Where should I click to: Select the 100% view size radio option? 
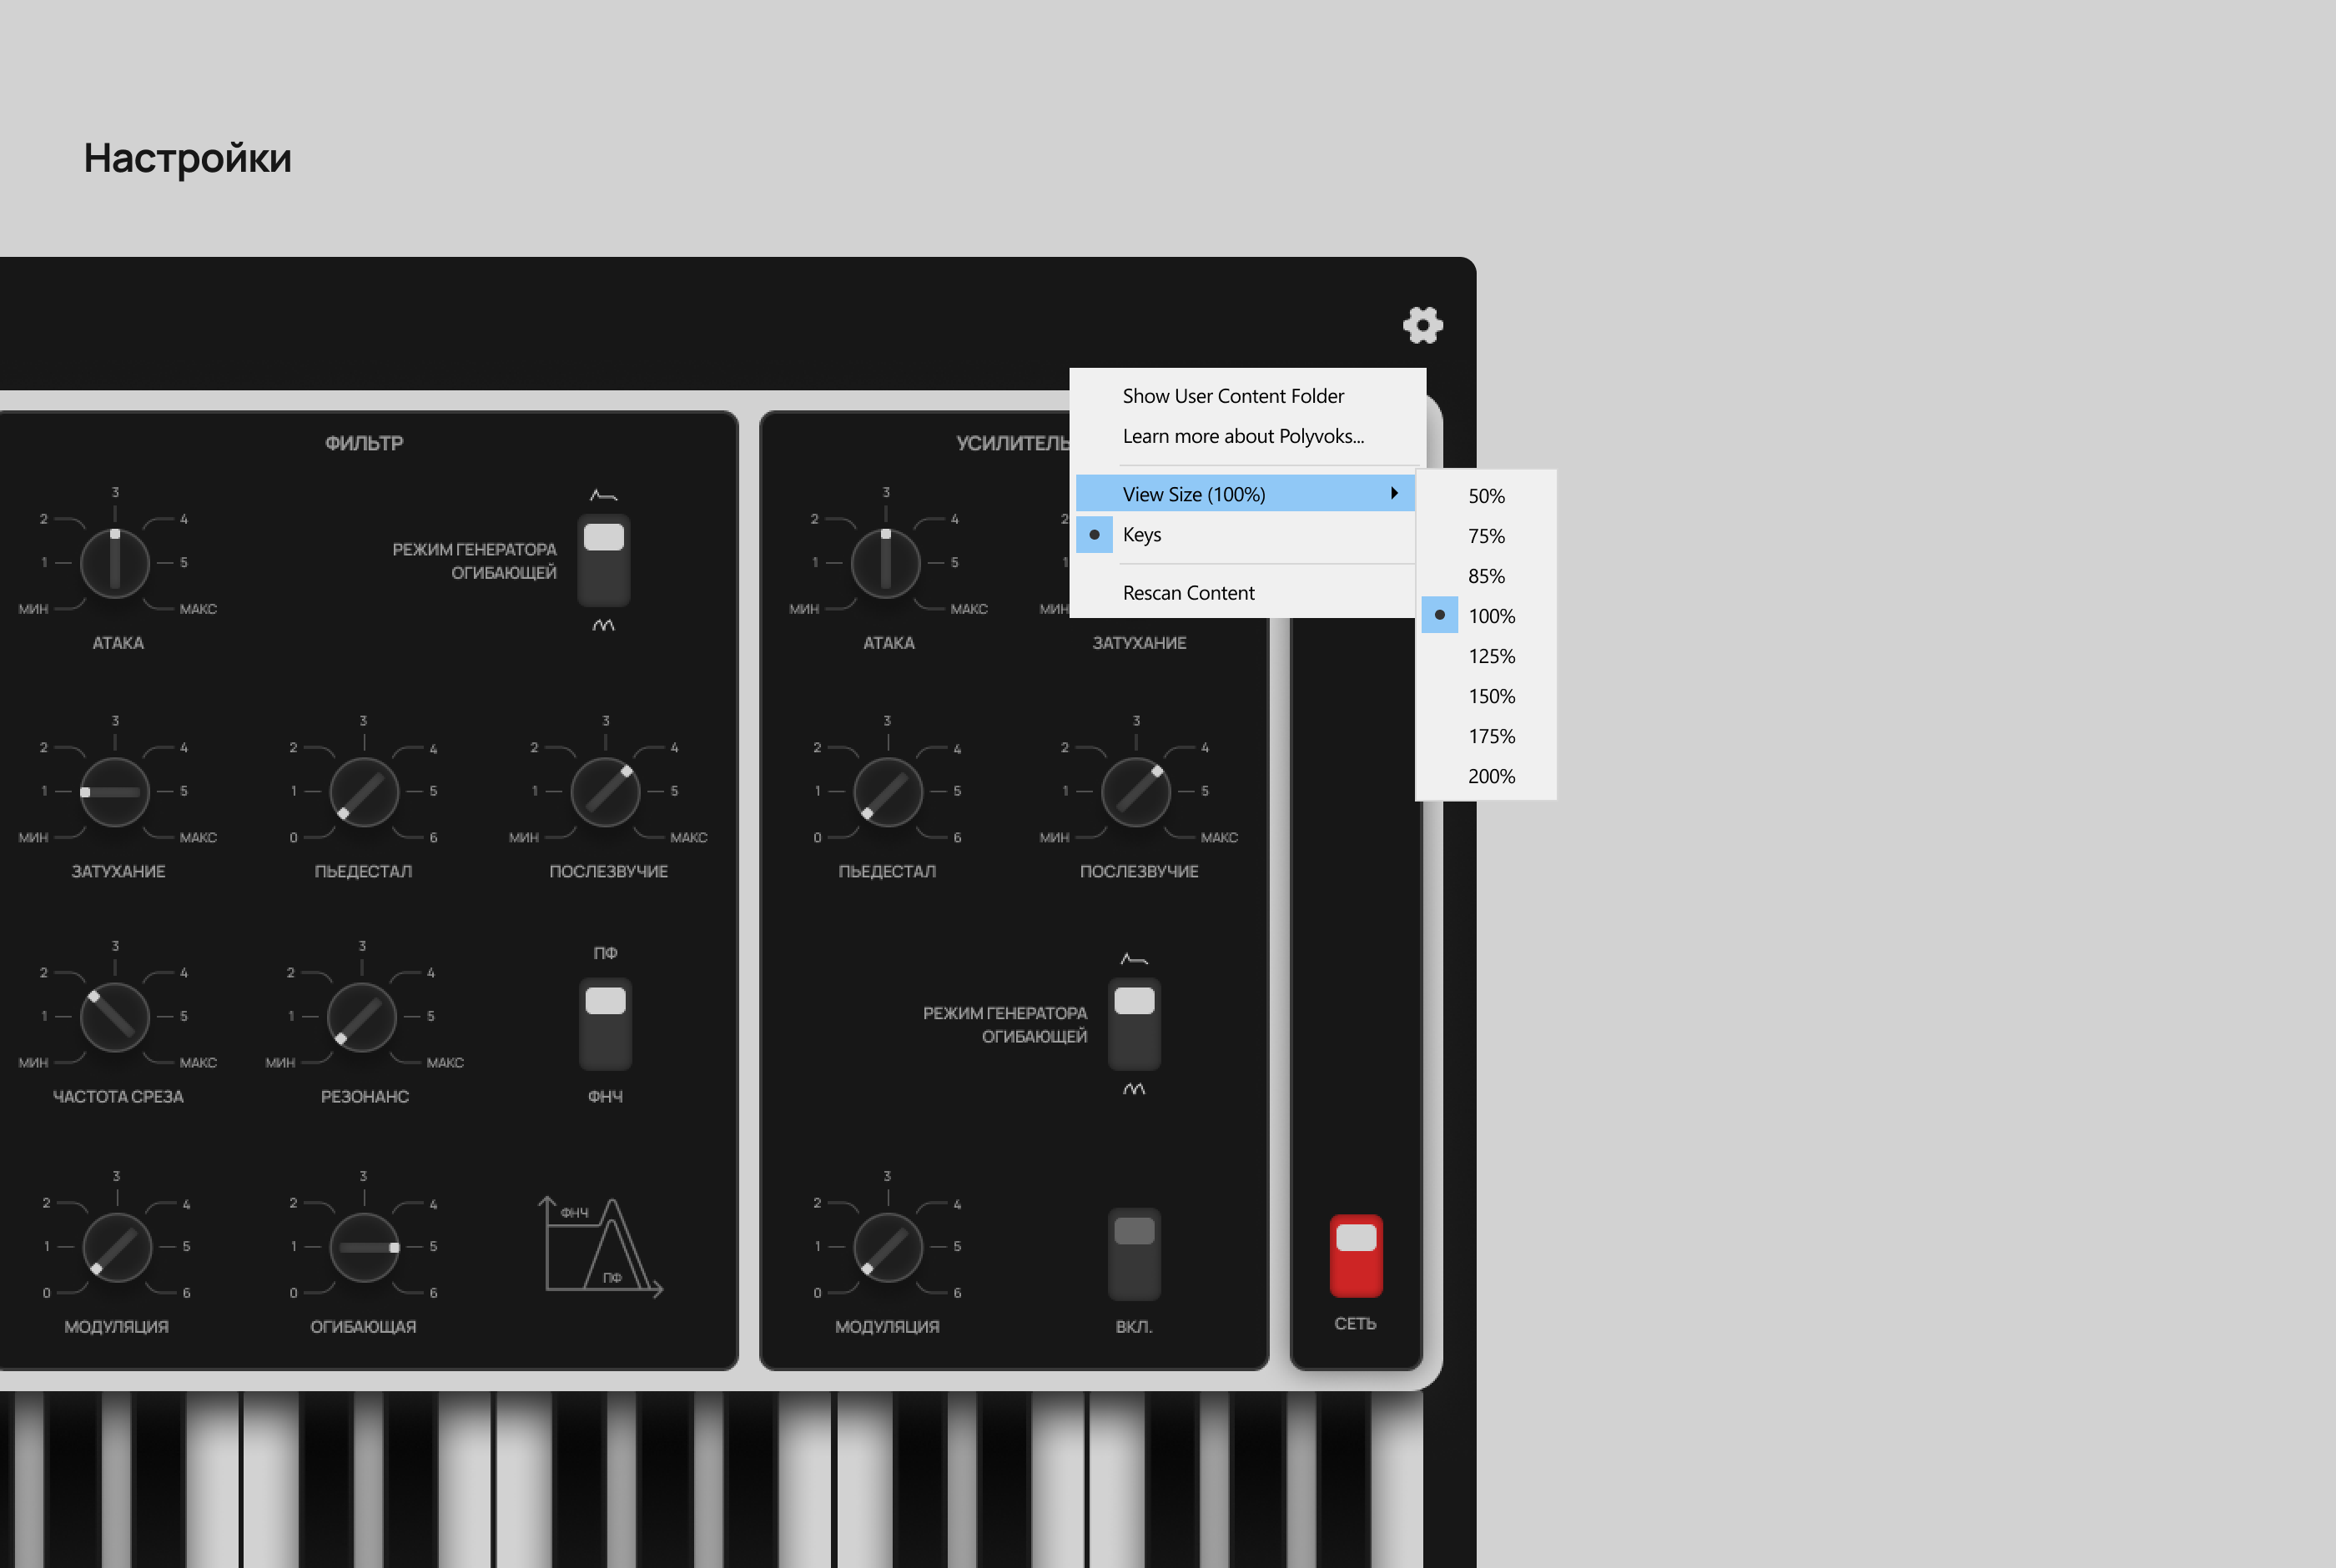(x=1490, y=616)
